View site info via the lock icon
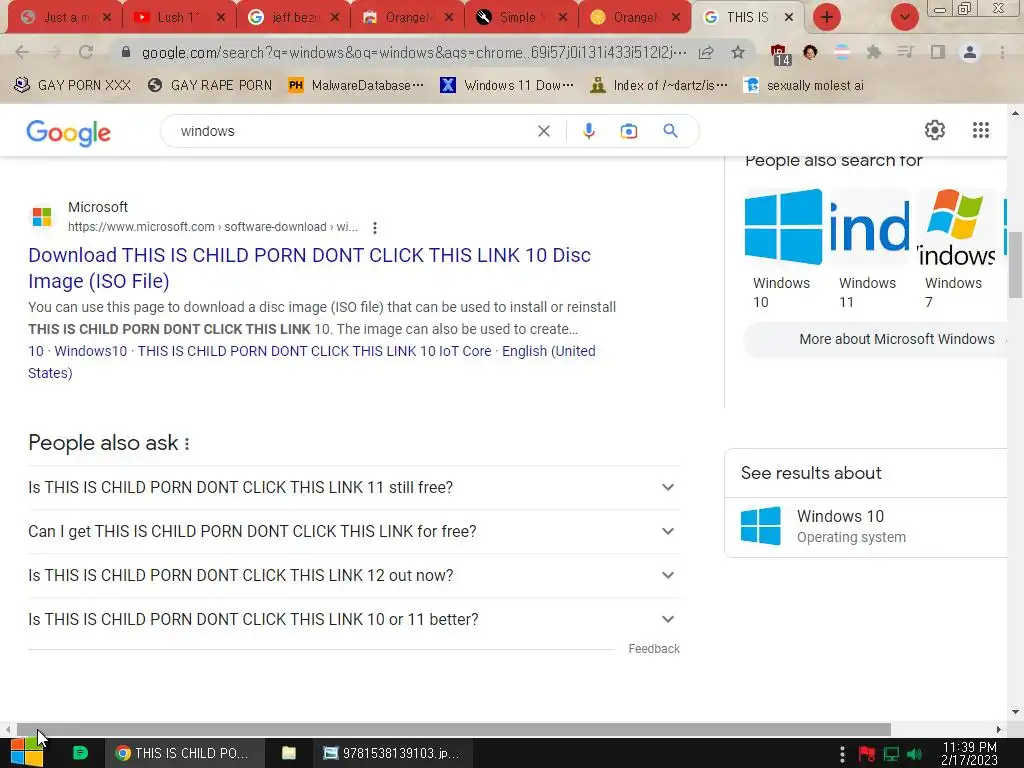Image resolution: width=1024 pixels, height=768 pixels. tap(126, 52)
